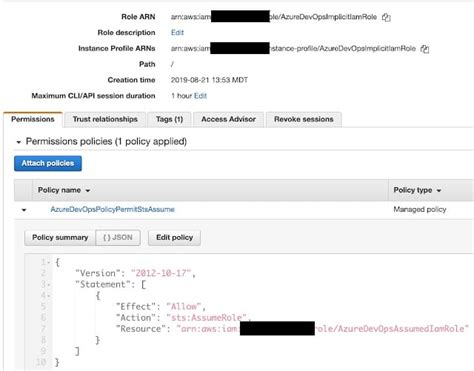Click the "Allow" effect value in JSON
Viewport: 474px width, 371px height.
[184, 306]
